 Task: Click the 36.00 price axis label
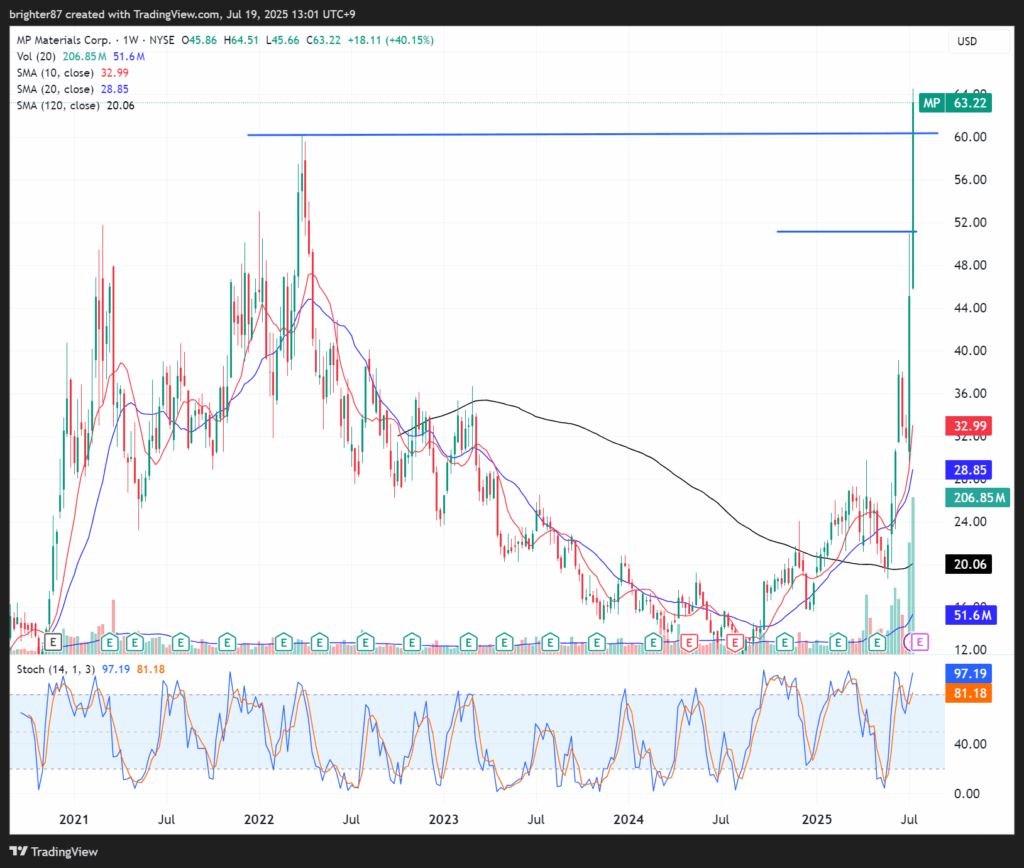(970, 393)
